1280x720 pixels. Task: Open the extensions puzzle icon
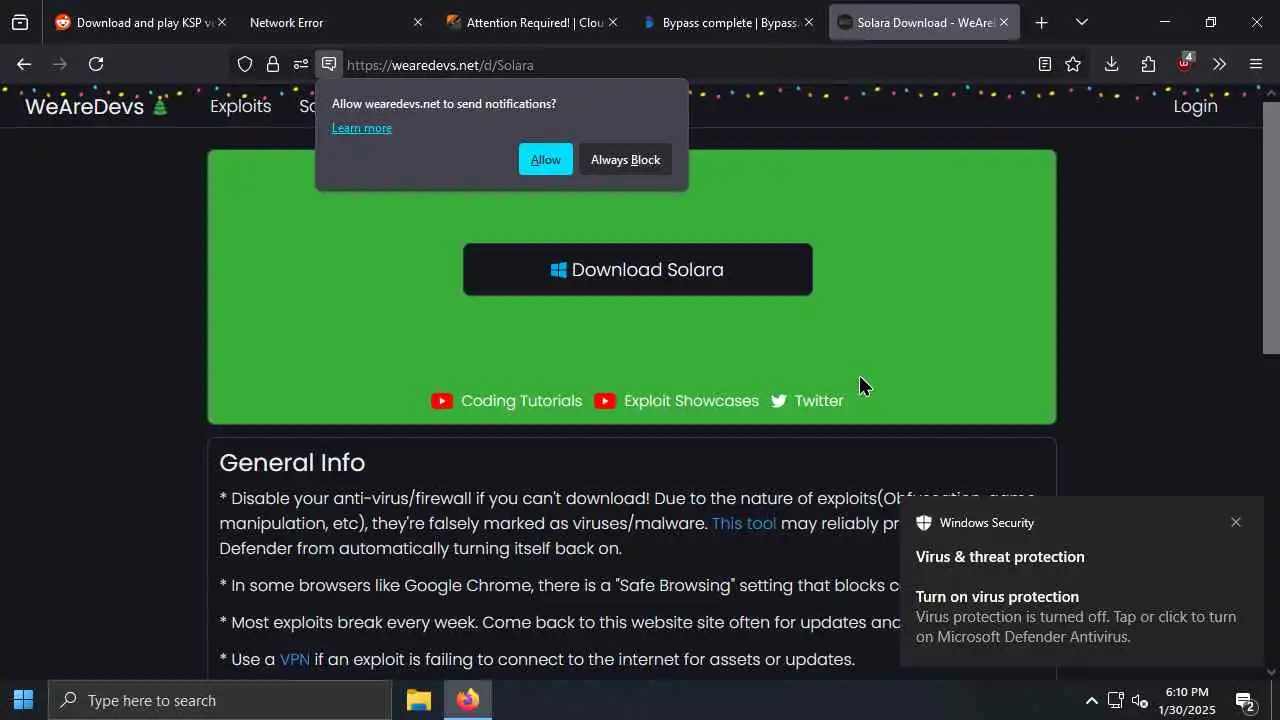click(x=1148, y=64)
